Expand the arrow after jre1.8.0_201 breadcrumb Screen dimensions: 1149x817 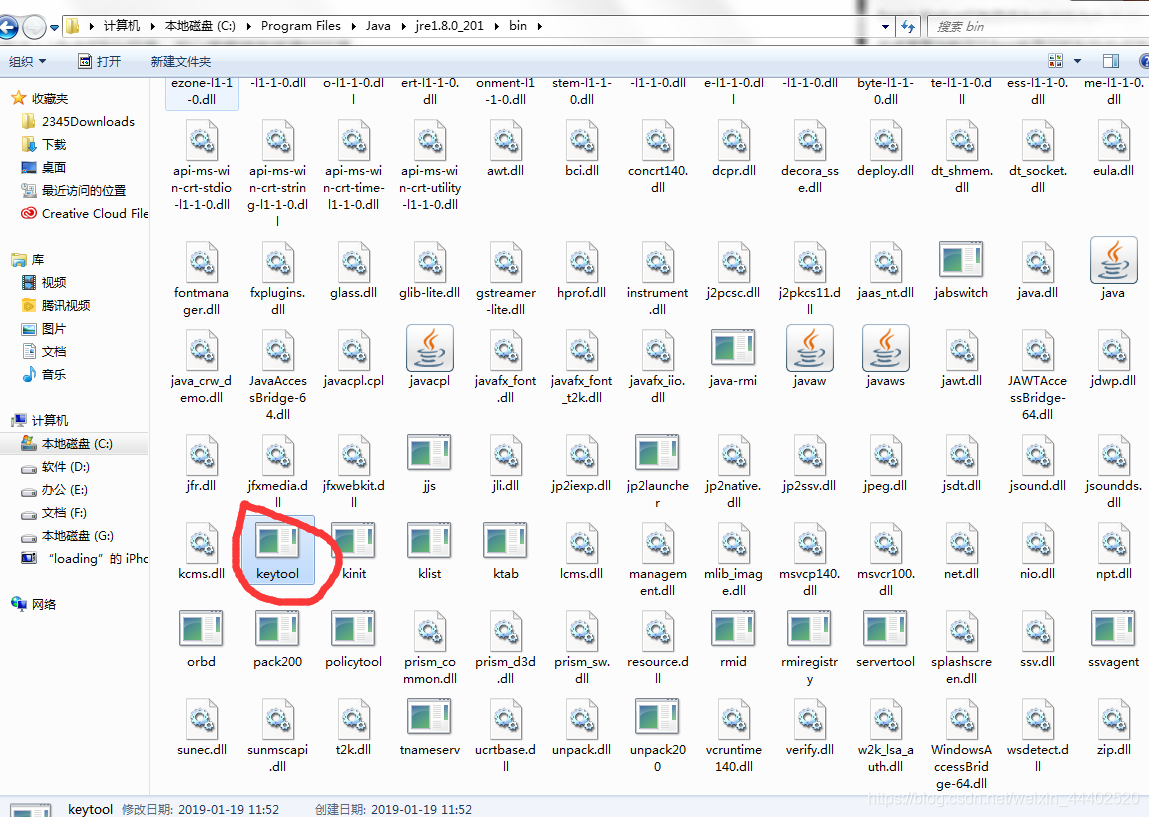pyautogui.click(x=496, y=26)
